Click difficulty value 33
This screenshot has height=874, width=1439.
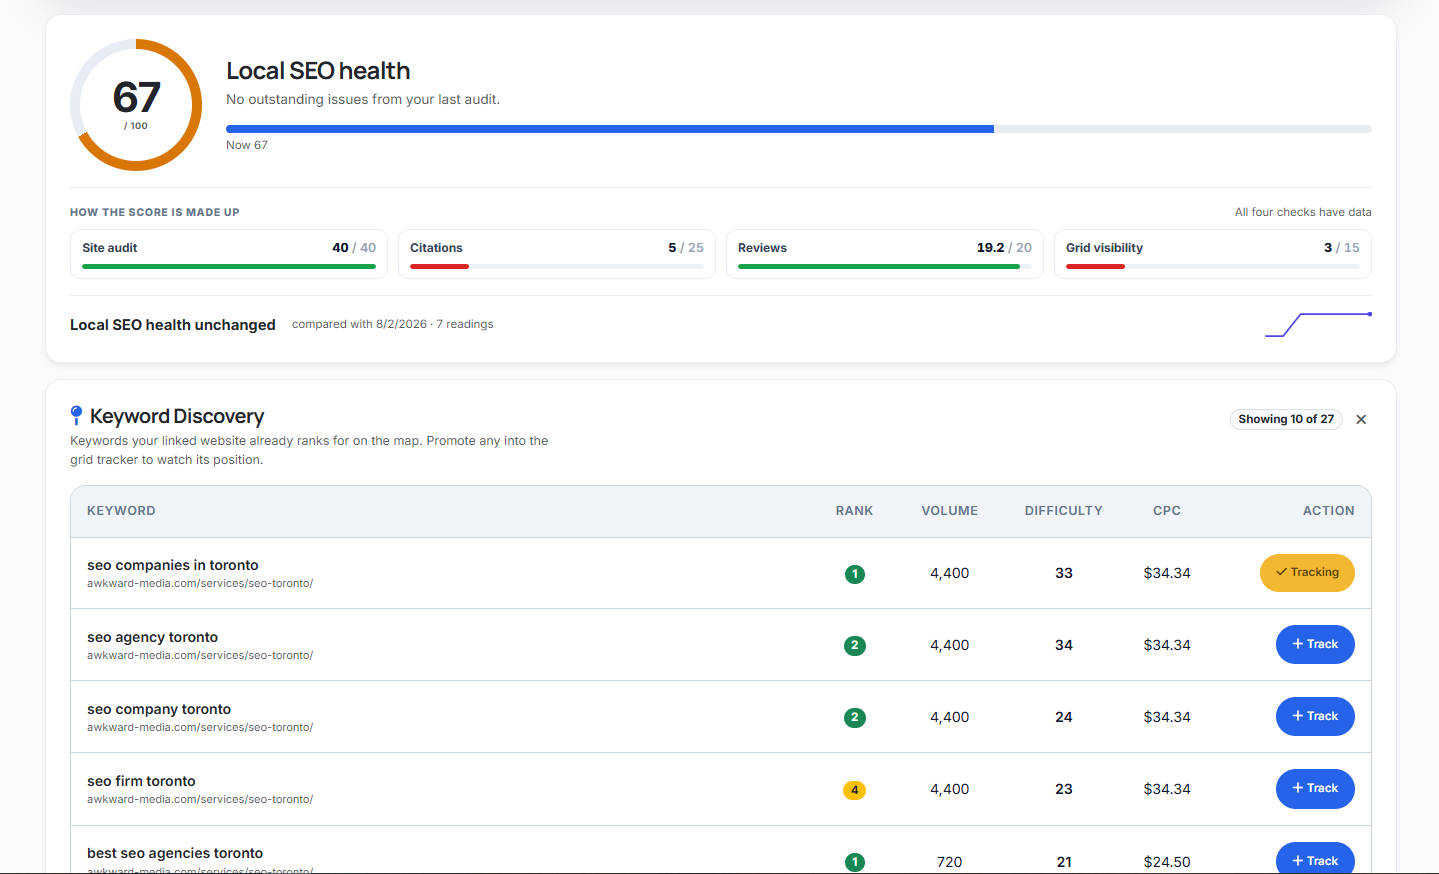(x=1064, y=573)
